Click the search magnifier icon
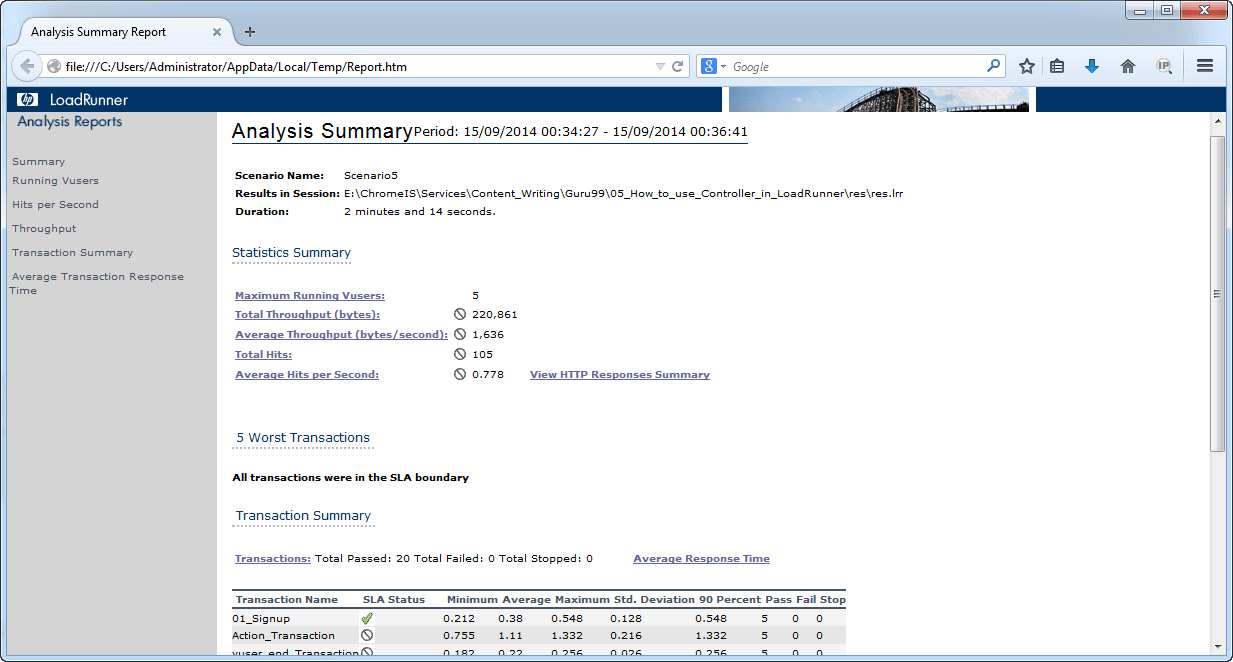 (x=993, y=66)
